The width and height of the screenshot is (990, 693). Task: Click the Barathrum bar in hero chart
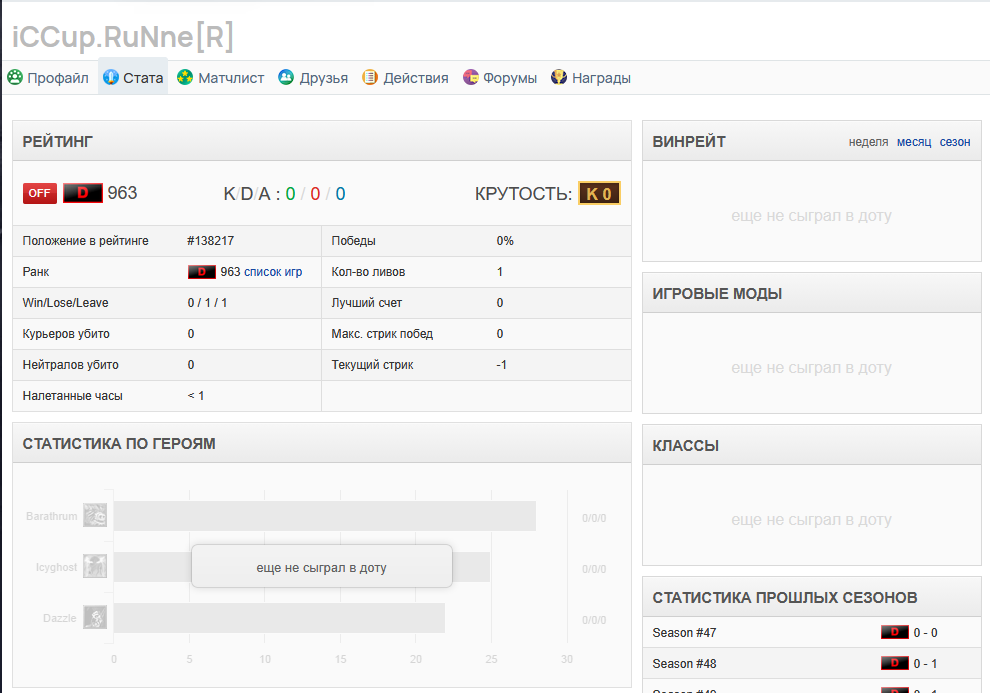point(325,516)
